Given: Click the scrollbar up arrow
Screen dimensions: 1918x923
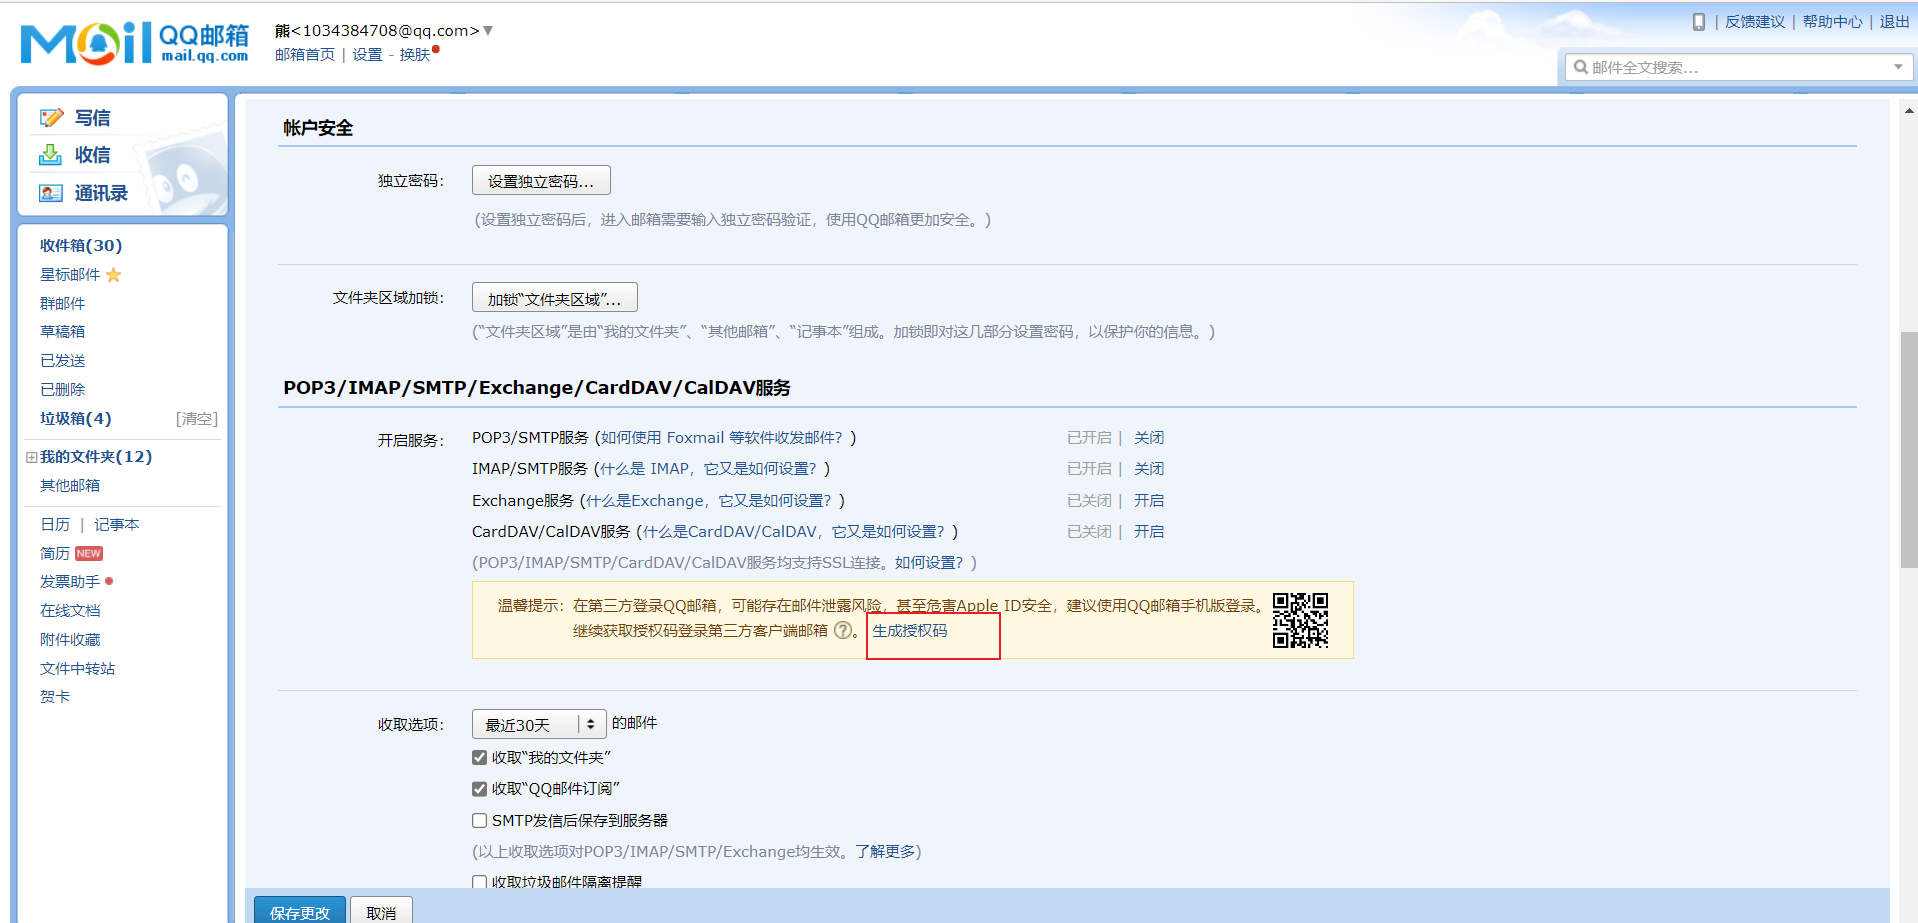Looking at the screenshot, I should coord(1909,112).
